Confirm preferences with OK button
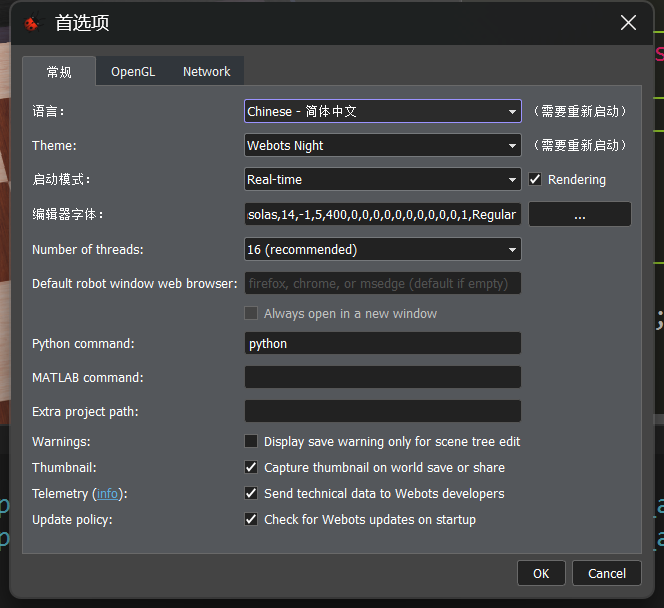 (541, 573)
